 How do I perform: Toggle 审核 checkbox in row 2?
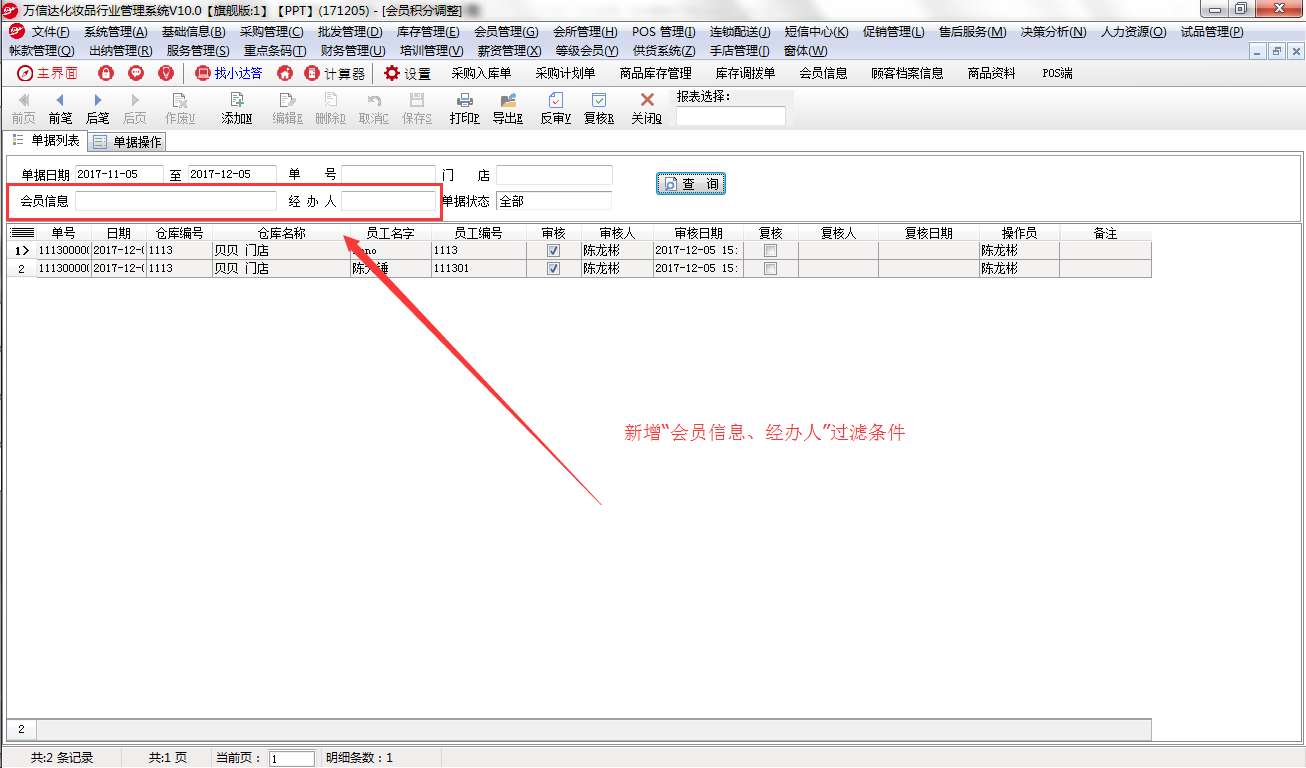click(x=553, y=269)
